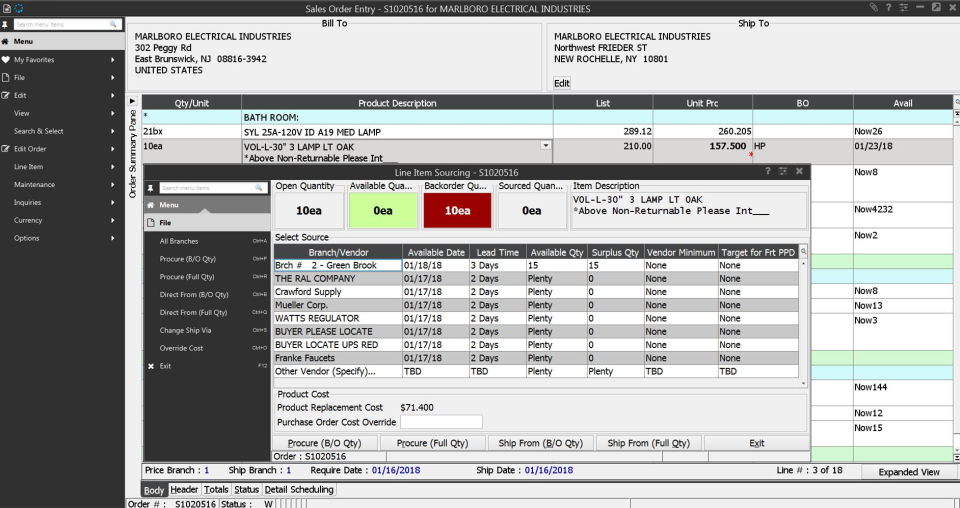Toggle pin icon in Line Item Sourcing menu
The width and height of the screenshot is (960, 508).
pyautogui.click(x=151, y=188)
